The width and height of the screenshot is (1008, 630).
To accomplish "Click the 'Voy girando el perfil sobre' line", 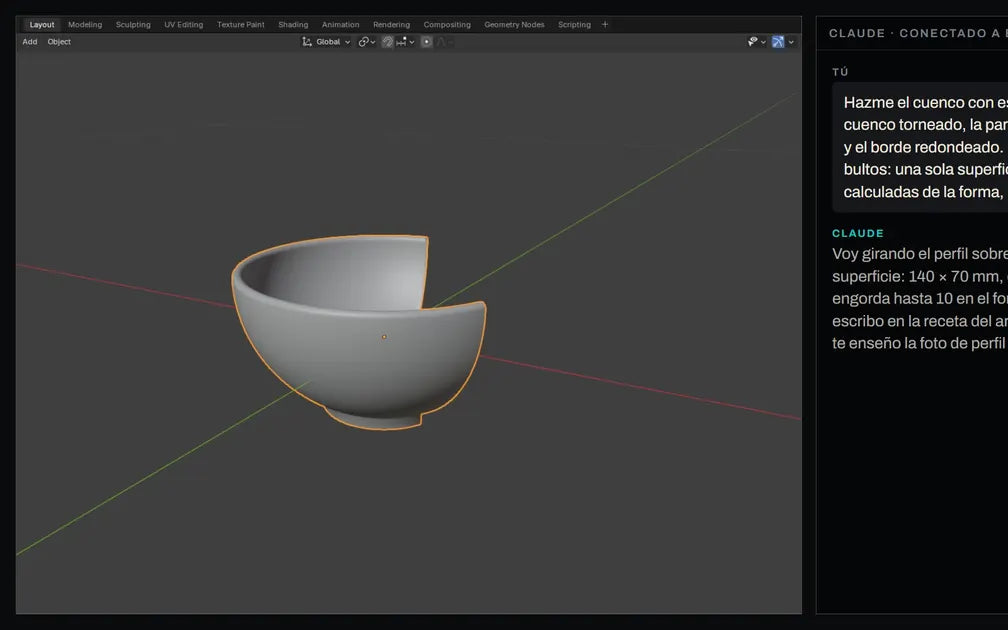I will point(920,253).
